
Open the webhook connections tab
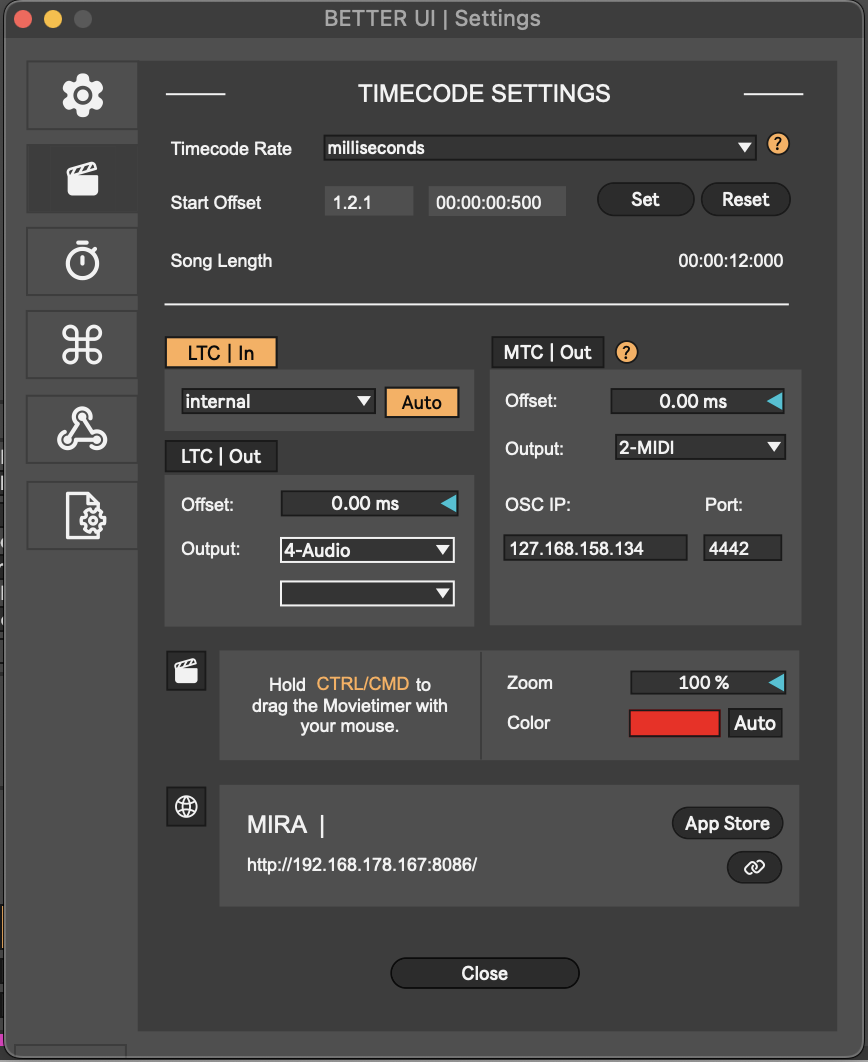[x=82, y=429]
